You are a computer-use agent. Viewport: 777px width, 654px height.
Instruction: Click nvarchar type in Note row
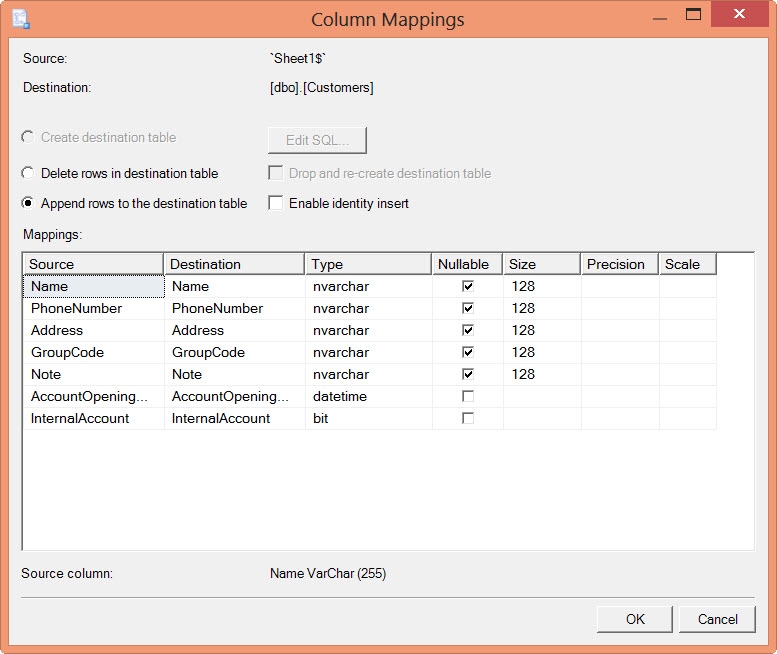(x=369, y=375)
